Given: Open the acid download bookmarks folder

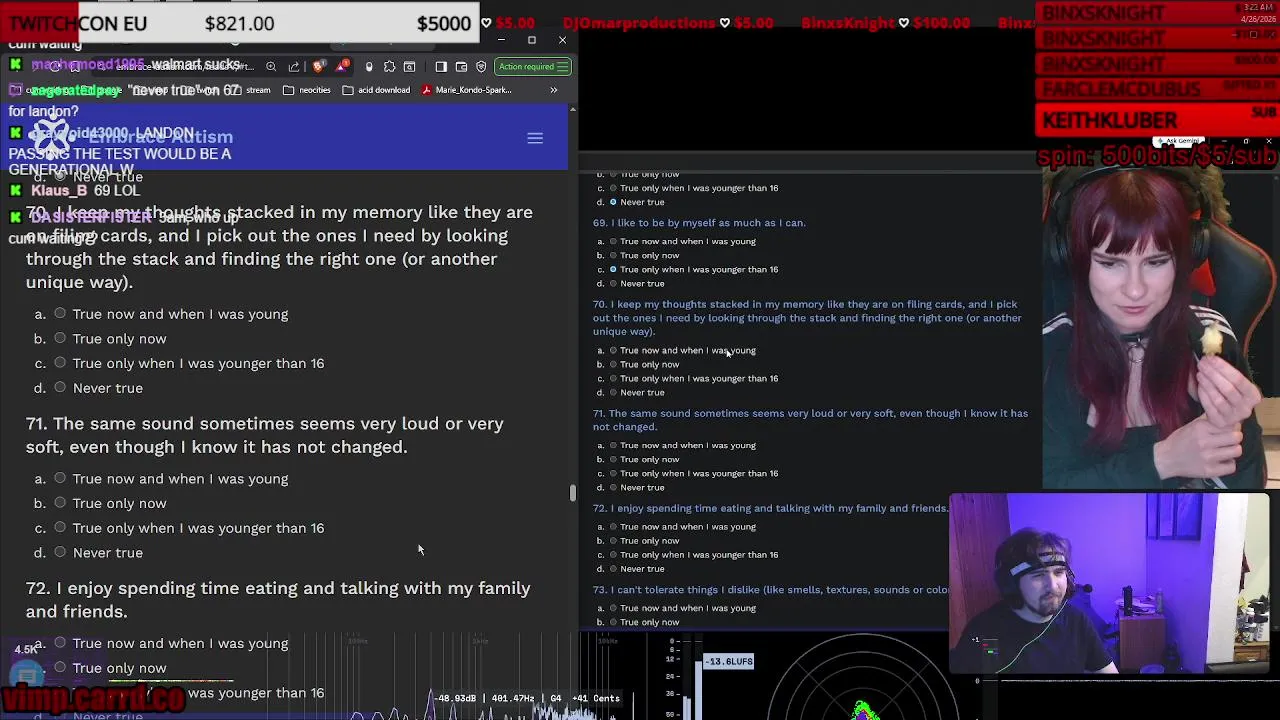Looking at the screenshot, I should point(377,90).
